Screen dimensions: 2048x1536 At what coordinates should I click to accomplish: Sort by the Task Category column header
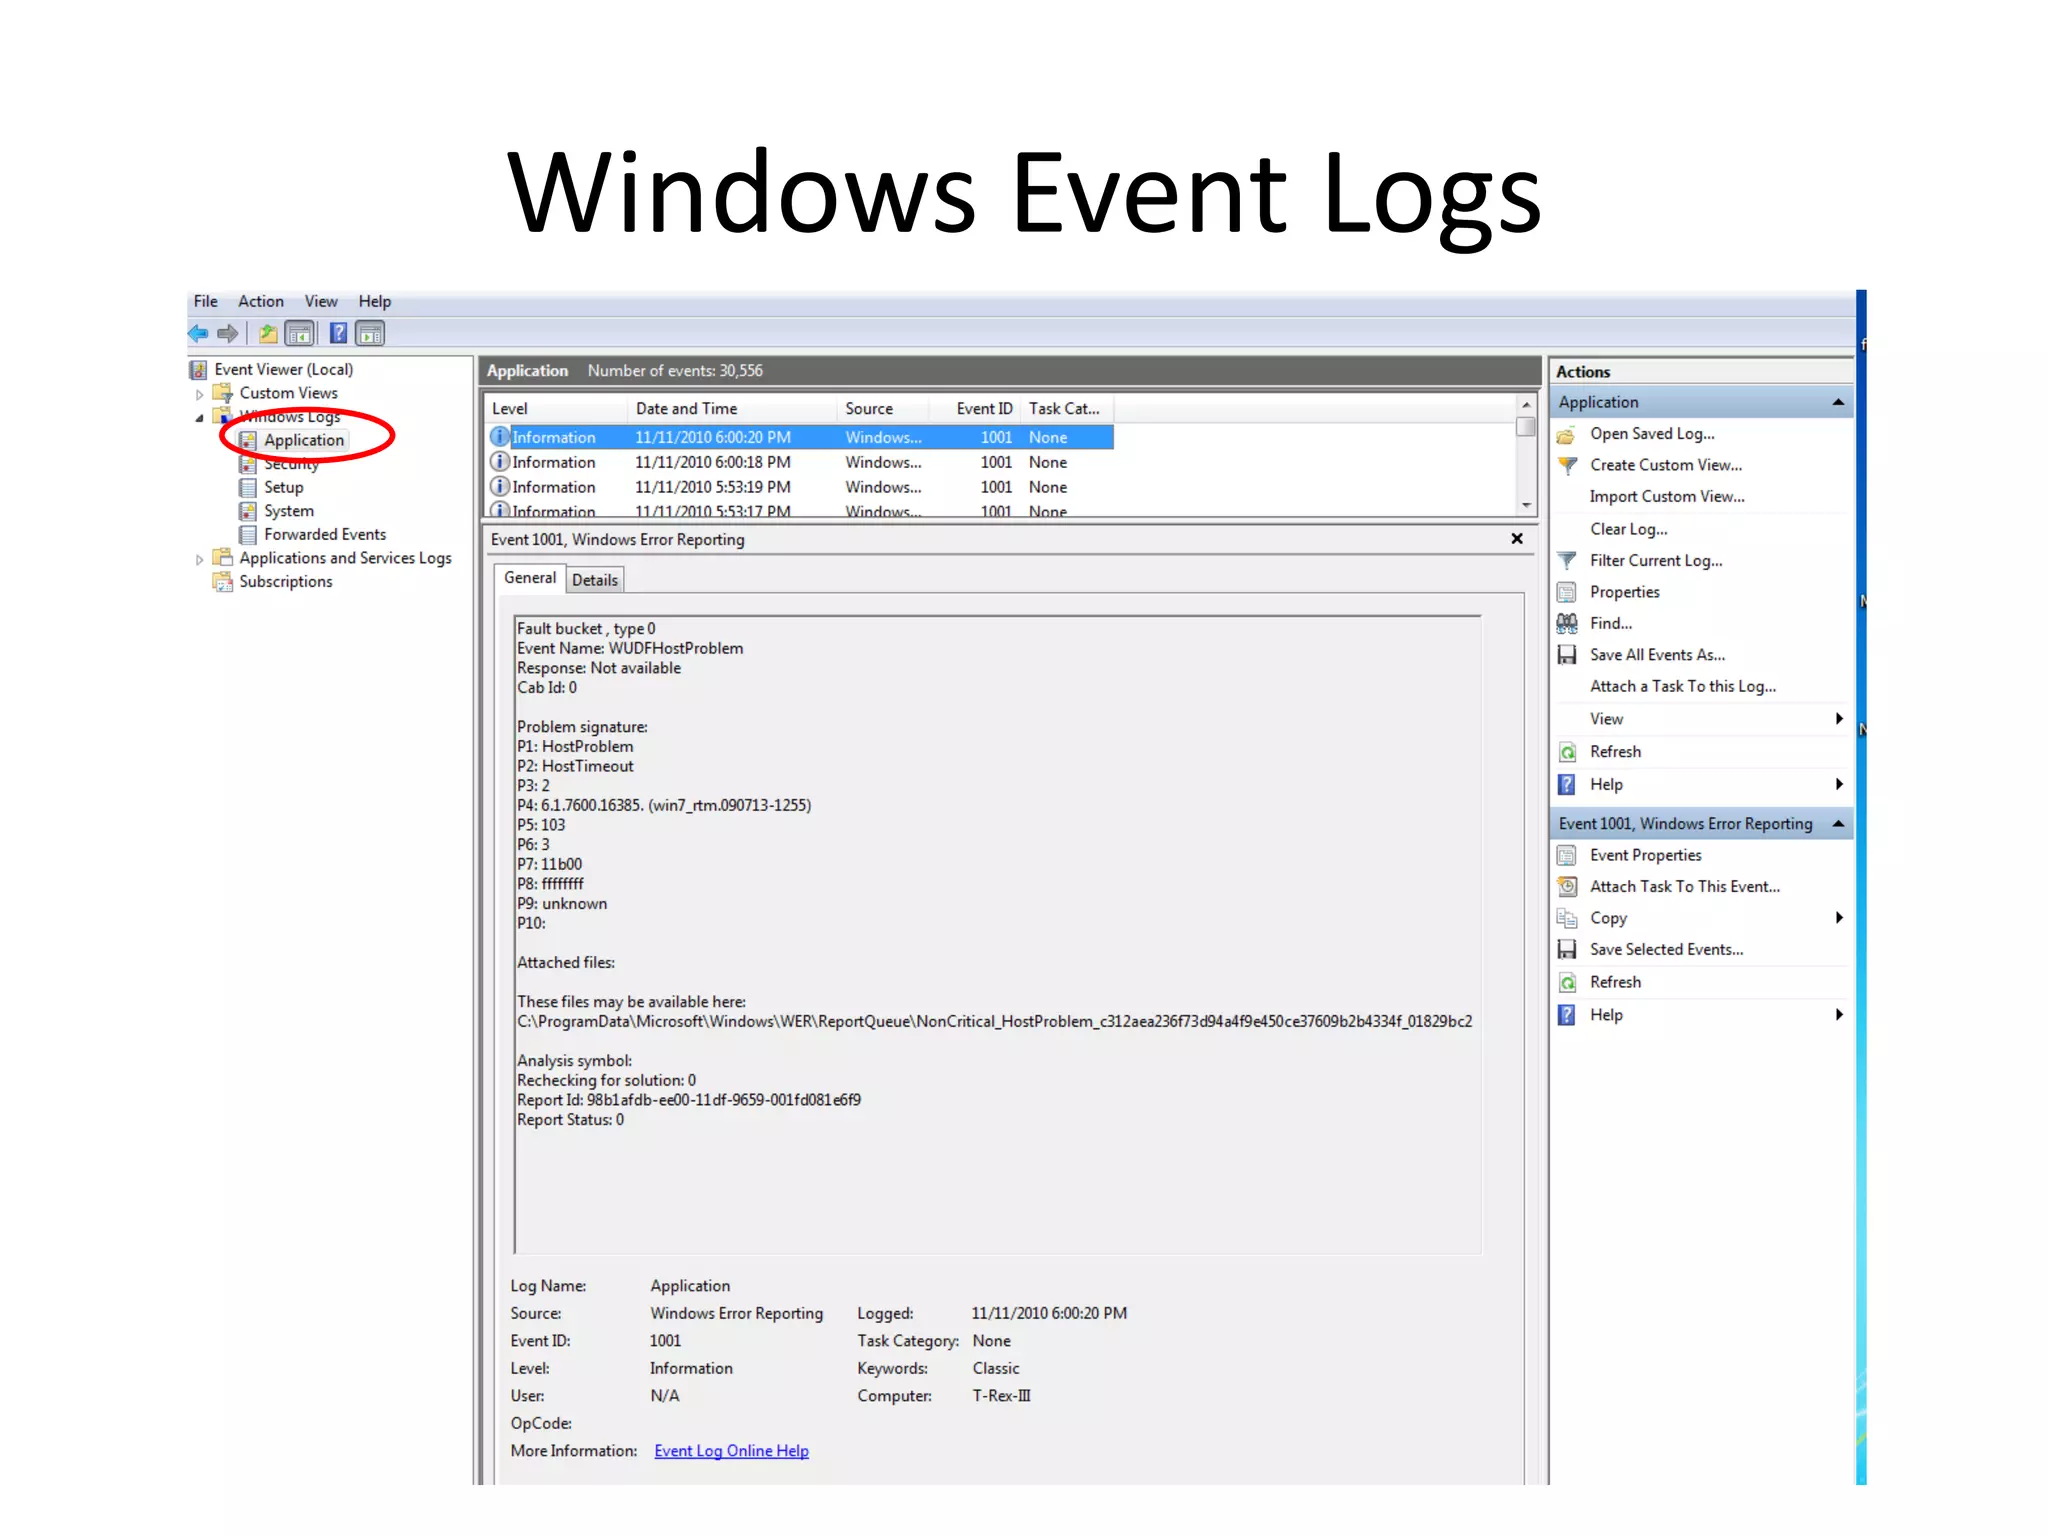click(1067, 409)
